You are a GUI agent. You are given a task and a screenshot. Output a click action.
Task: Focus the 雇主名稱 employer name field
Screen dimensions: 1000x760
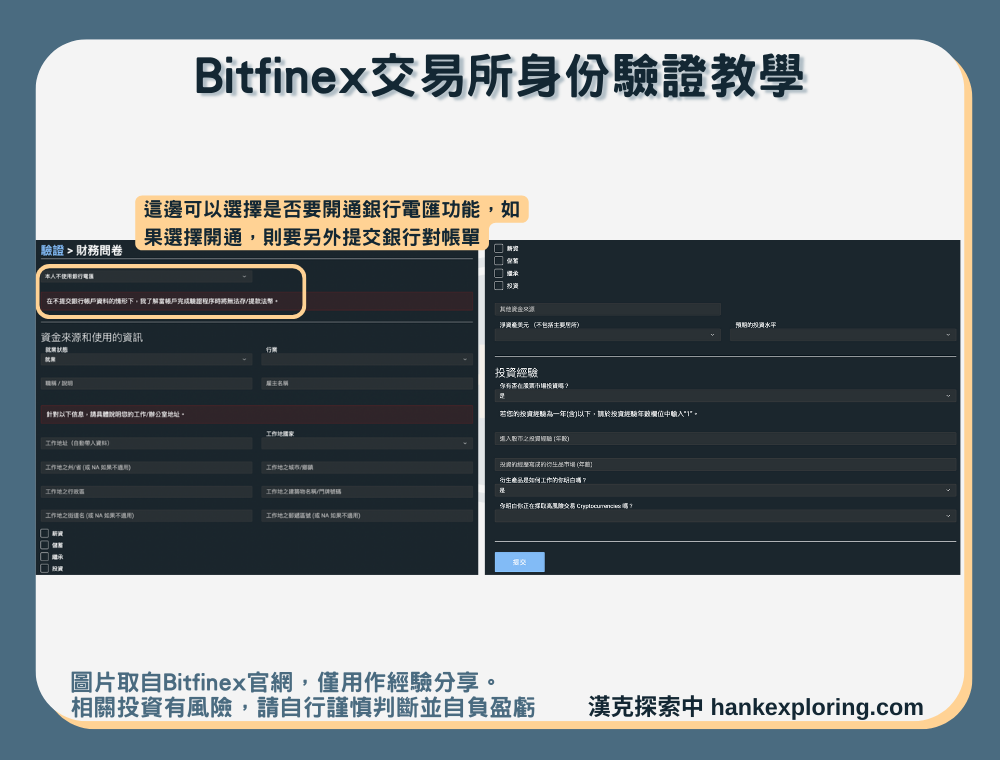tap(367, 383)
